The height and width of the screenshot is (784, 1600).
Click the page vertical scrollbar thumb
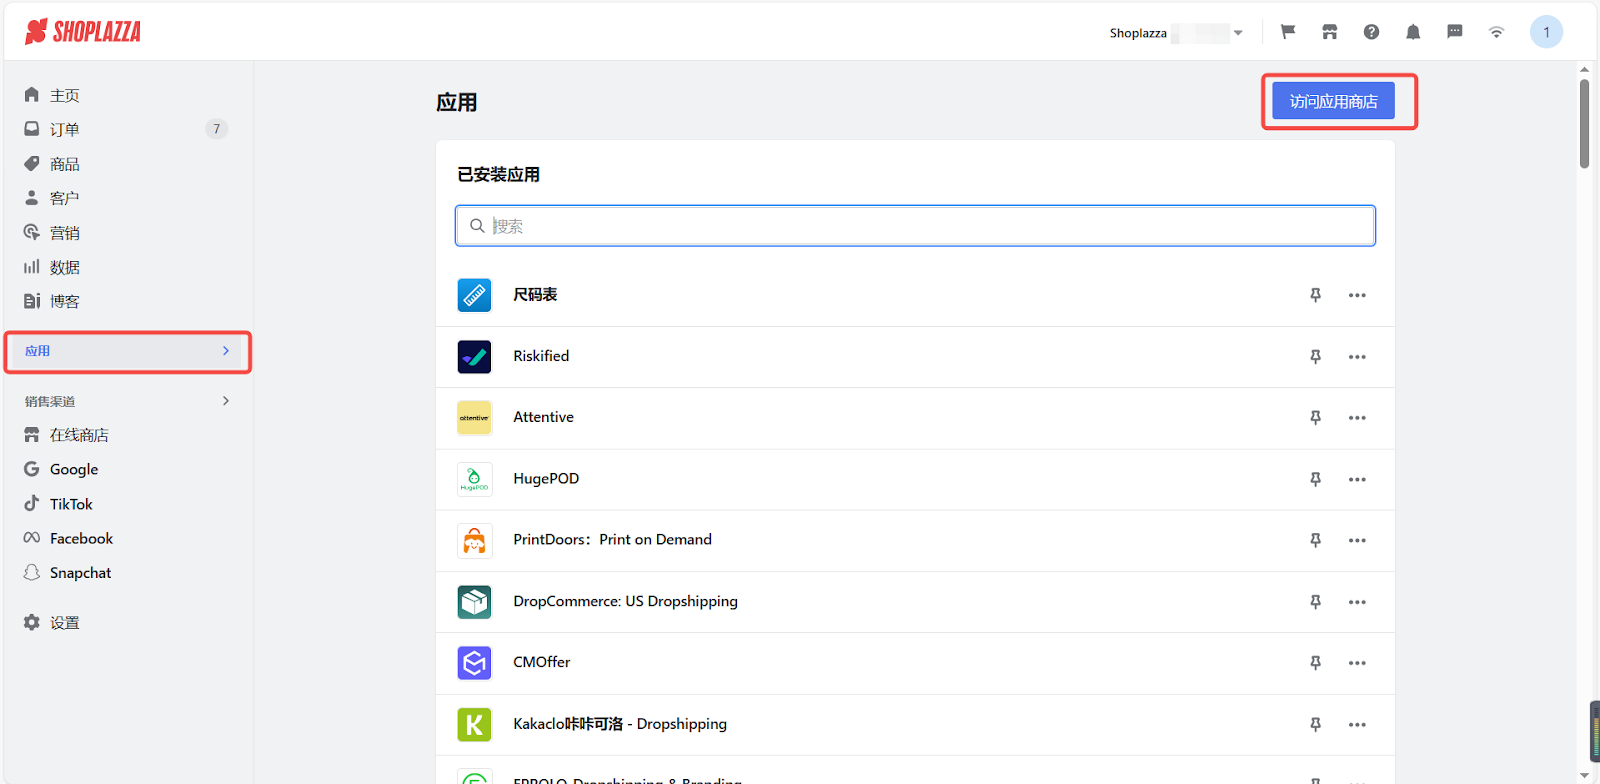tap(1584, 124)
